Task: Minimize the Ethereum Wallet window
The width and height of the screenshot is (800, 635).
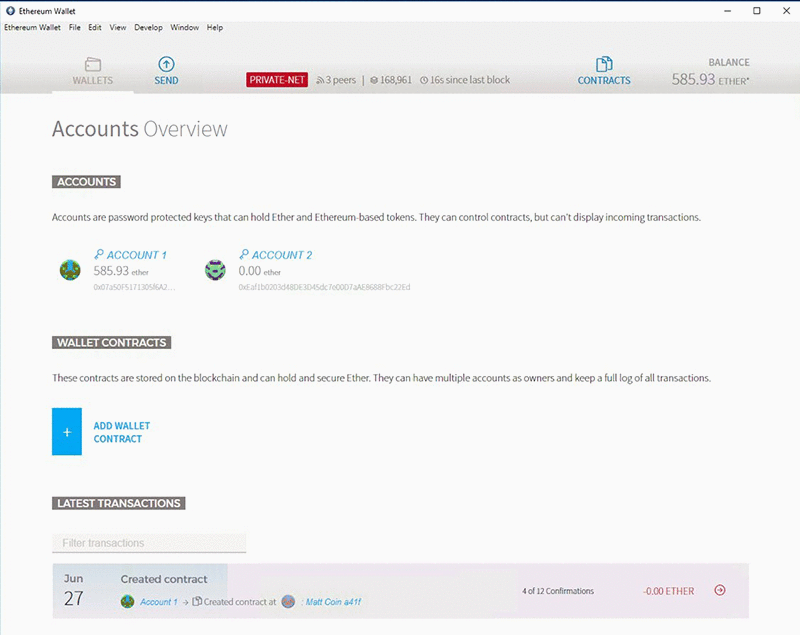Action: click(x=728, y=11)
